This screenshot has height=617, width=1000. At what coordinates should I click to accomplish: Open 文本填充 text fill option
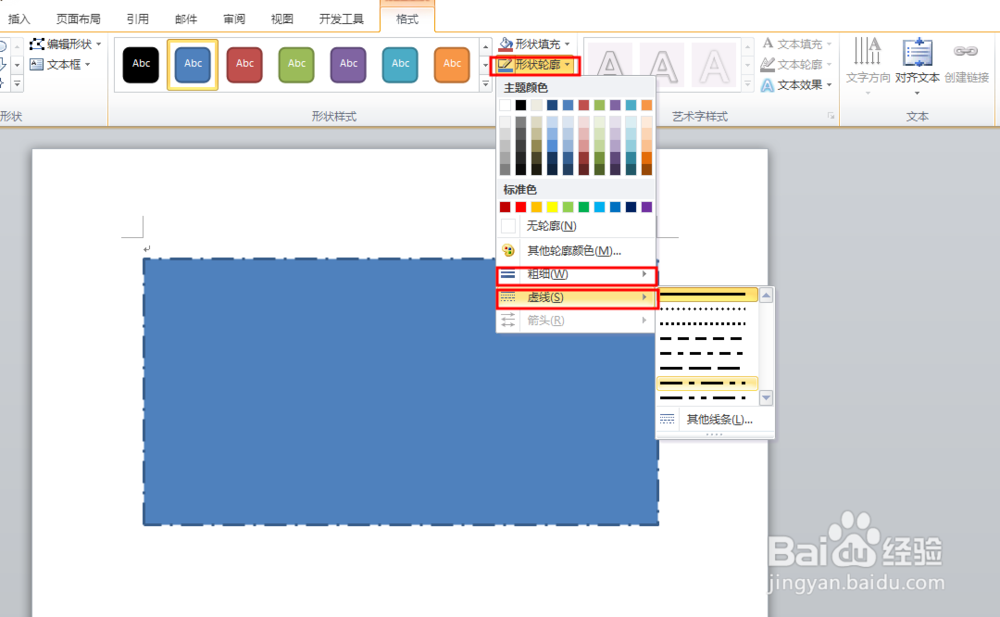[x=797, y=44]
